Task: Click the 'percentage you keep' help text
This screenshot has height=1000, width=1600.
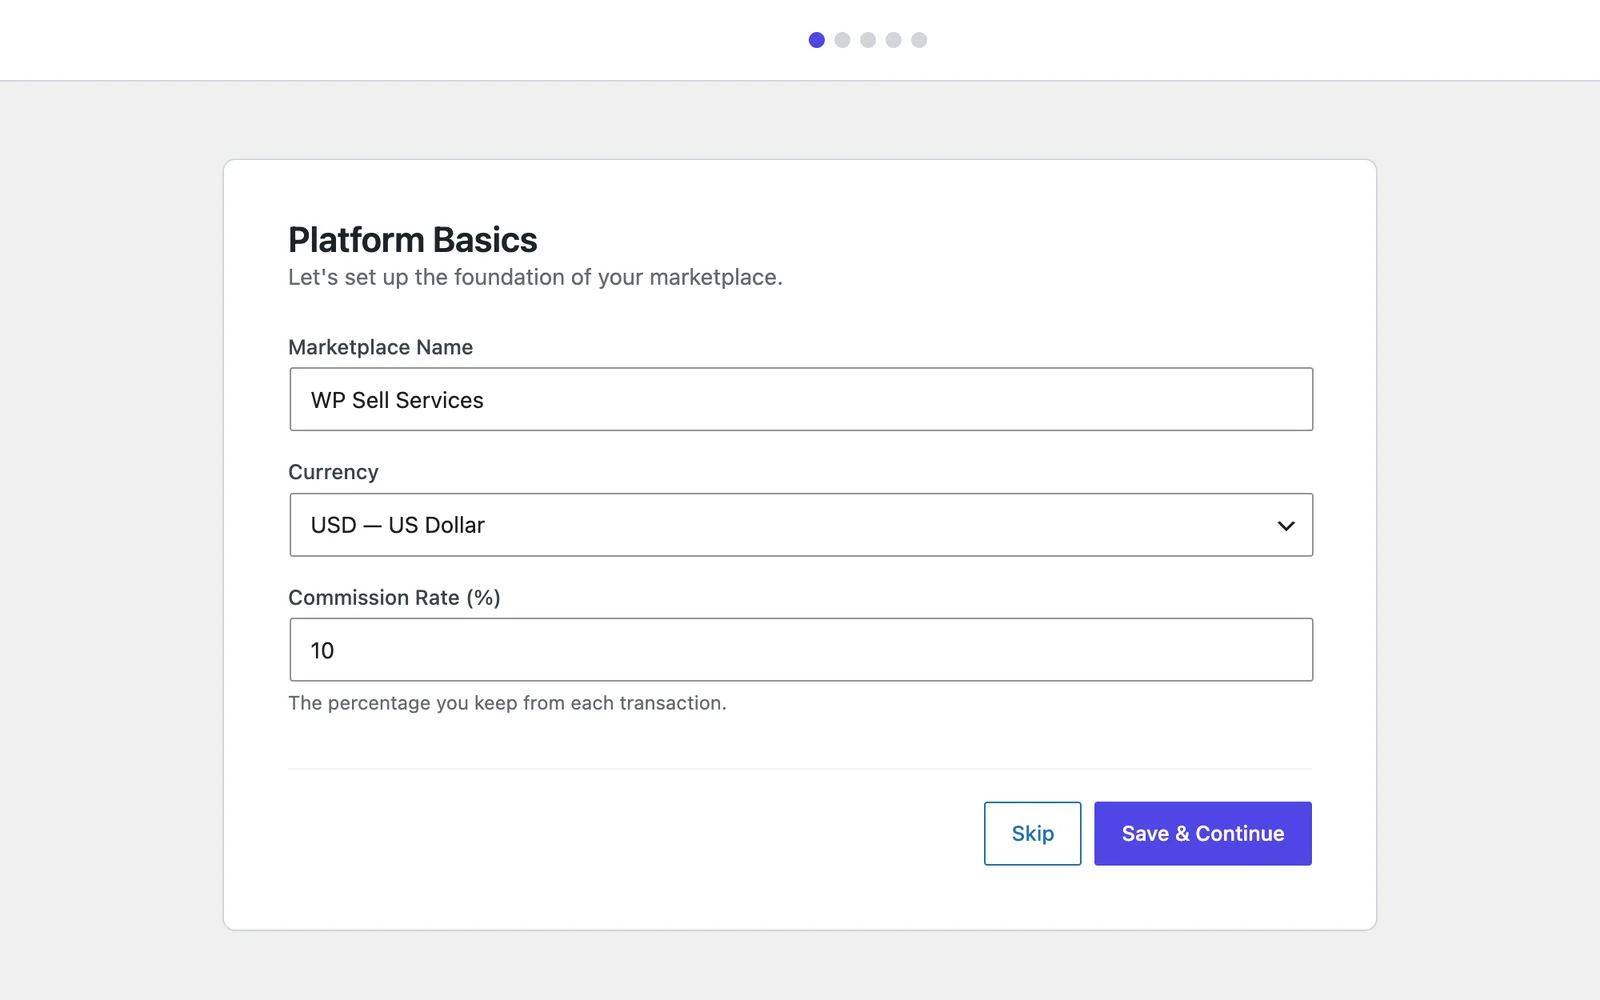Action: 507,703
